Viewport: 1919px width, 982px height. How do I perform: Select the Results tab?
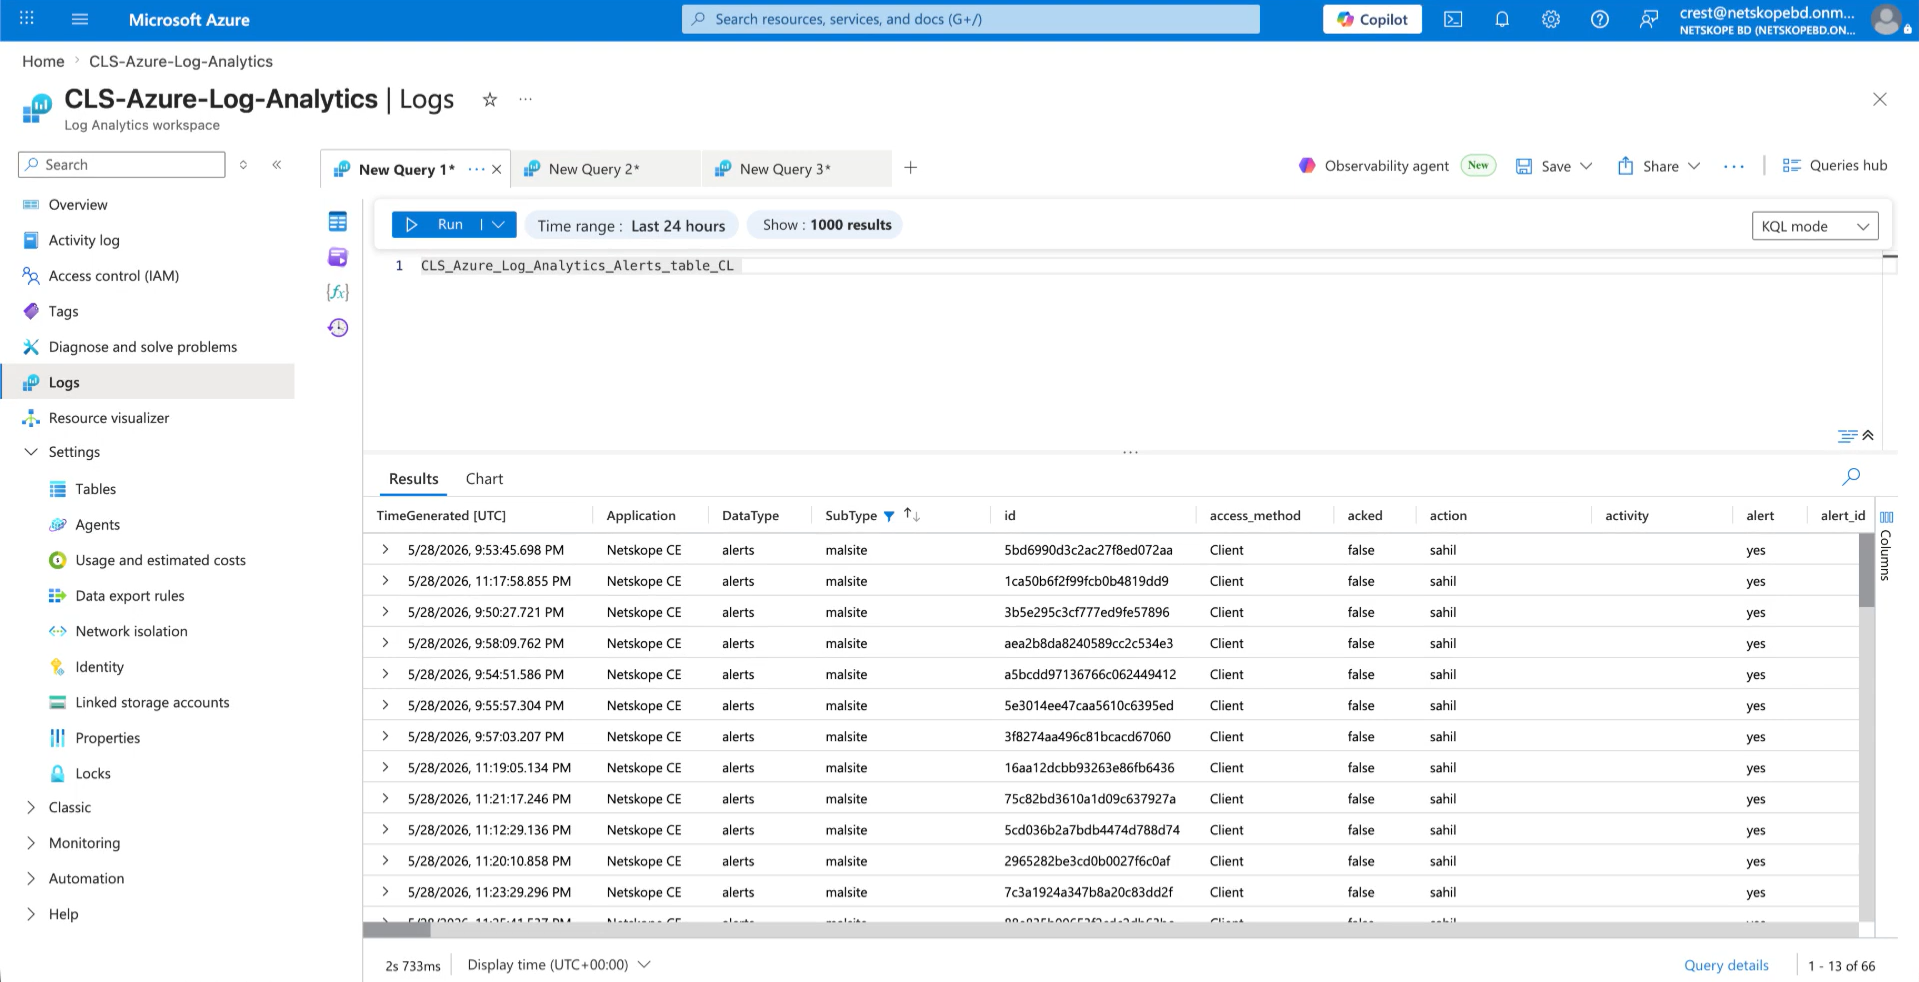(414, 479)
